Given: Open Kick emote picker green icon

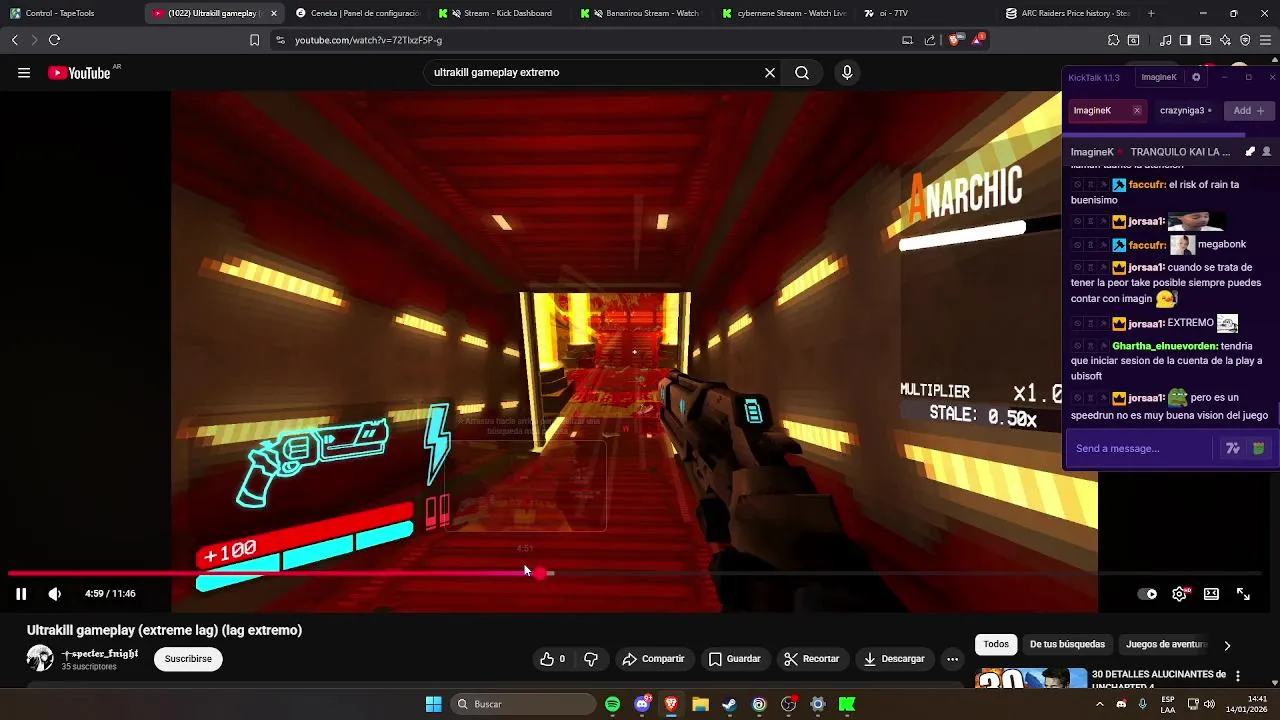Looking at the screenshot, I should point(1258,449).
